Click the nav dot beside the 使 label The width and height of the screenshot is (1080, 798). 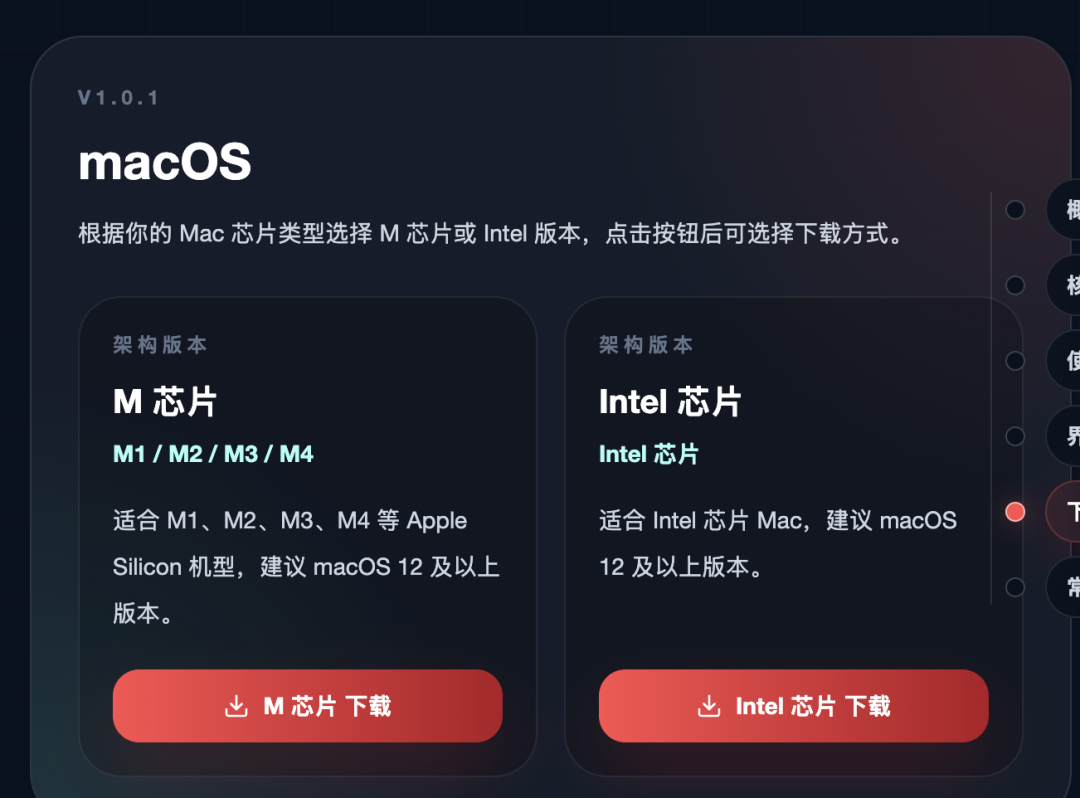1015,360
